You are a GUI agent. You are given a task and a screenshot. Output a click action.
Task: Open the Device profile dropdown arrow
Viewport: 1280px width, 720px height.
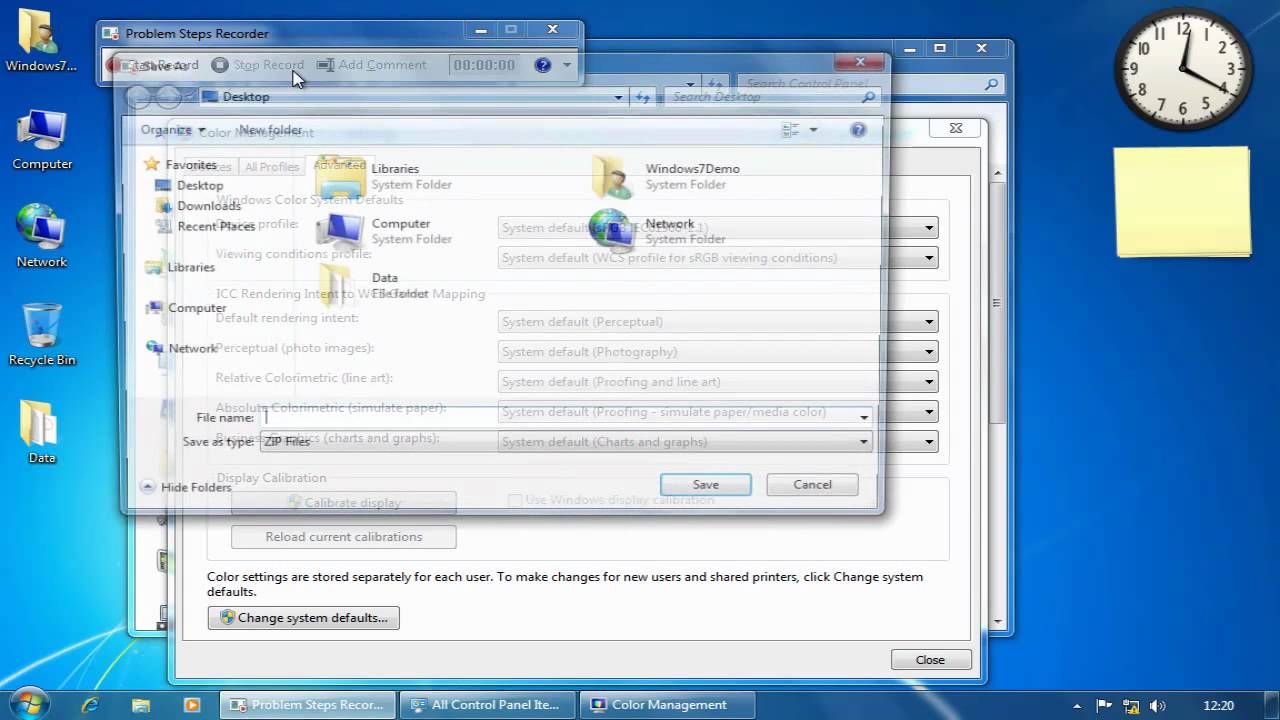[x=929, y=228]
